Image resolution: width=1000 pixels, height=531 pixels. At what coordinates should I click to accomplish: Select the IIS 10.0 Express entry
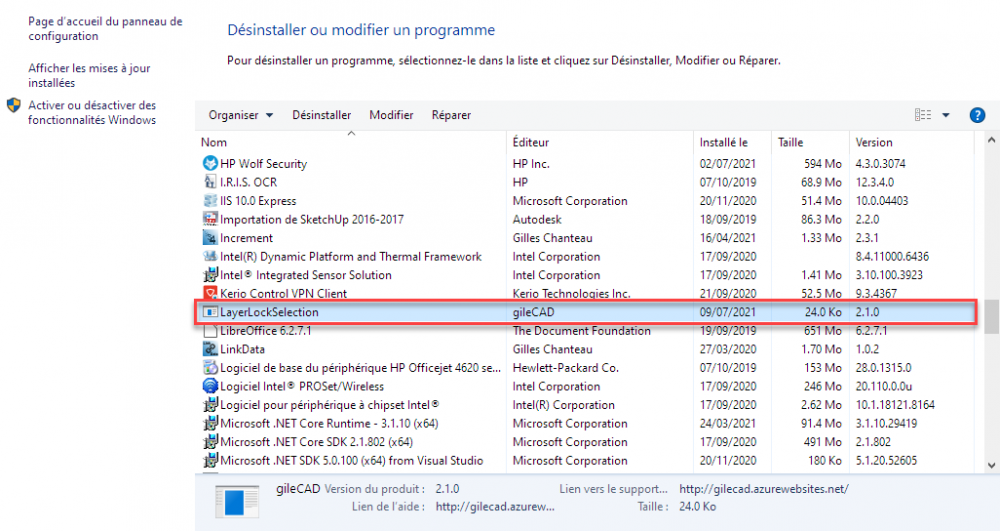[x=258, y=201]
